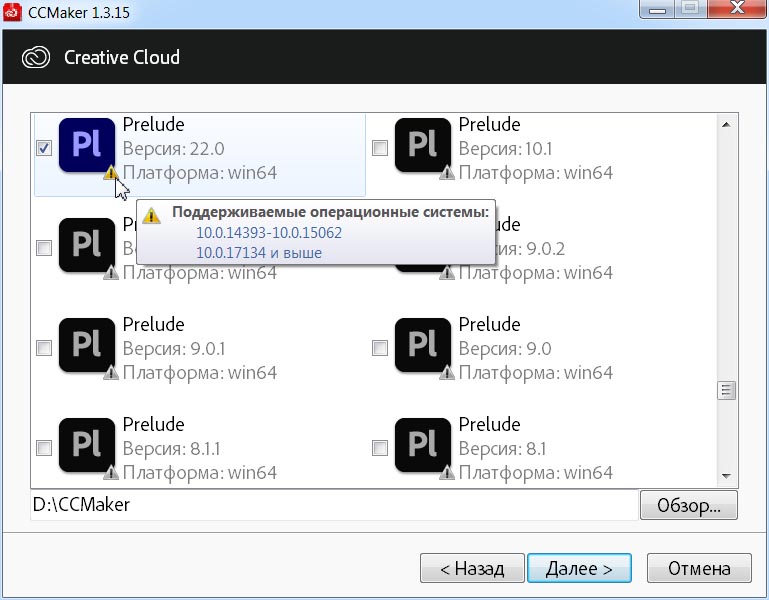Click warning triangle on Prelude 10.1
Image resolution: width=769 pixels, height=600 pixels.
point(447,173)
